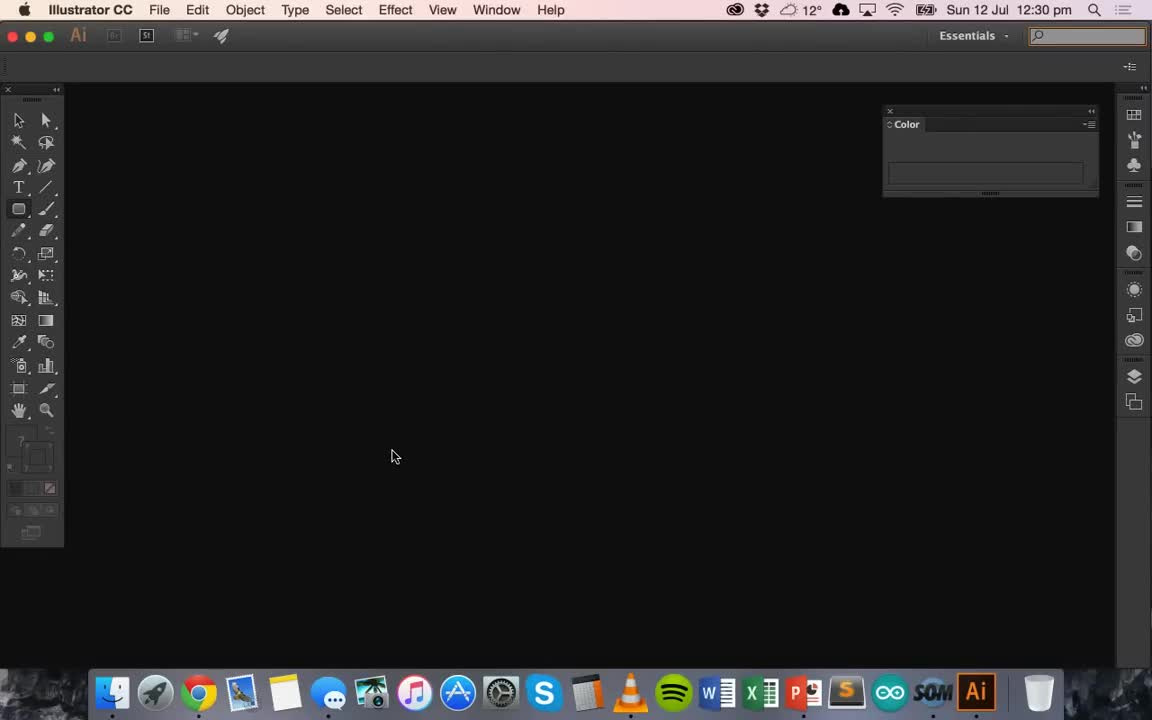Expand the right panel dock arrows
The image size is (1152, 720).
tap(1143, 88)
